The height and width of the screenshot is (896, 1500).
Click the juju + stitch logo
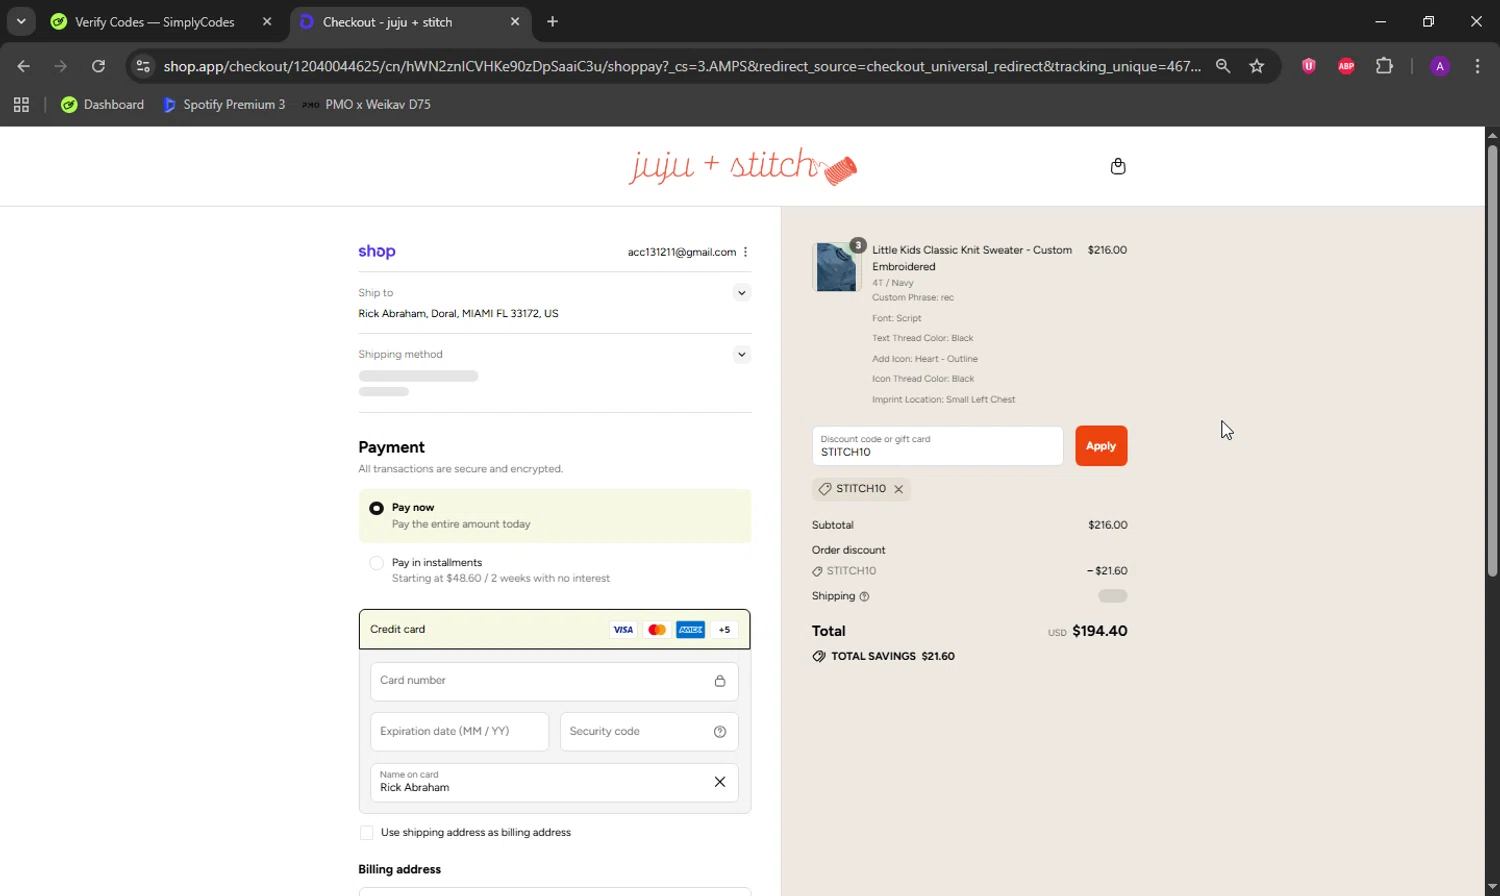(x=743, y=166)
